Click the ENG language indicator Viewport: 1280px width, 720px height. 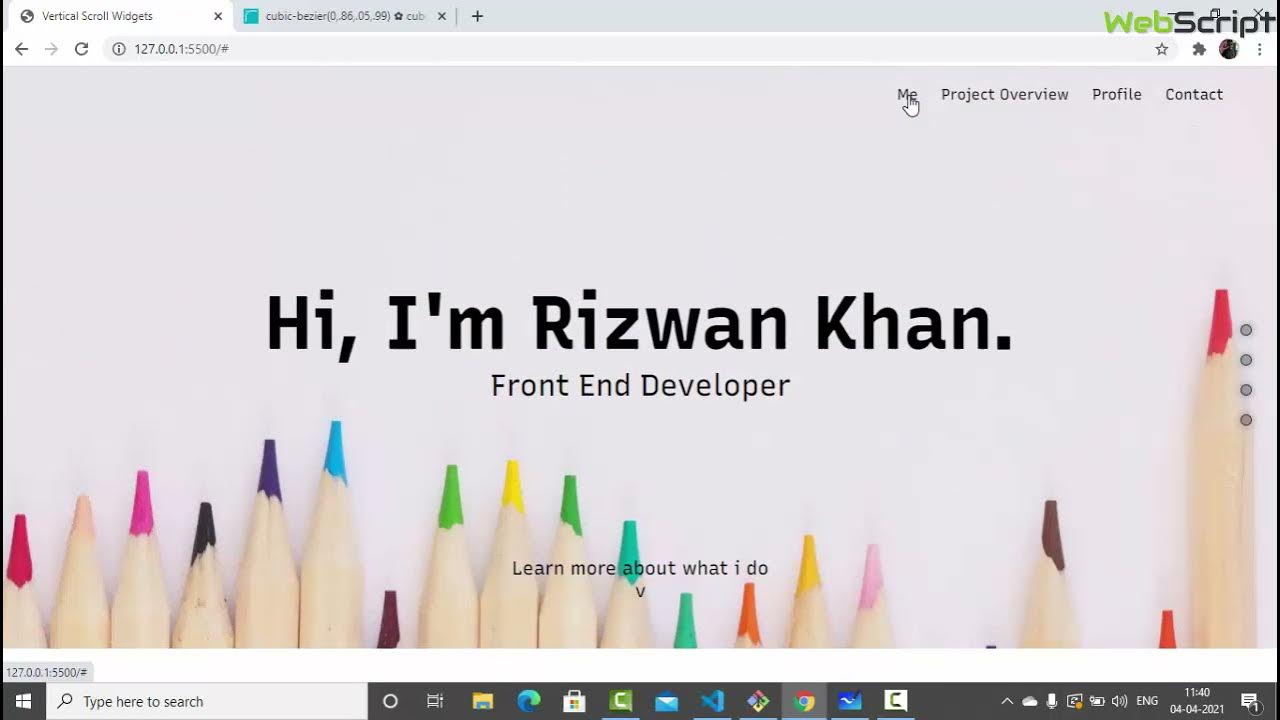1148,701
